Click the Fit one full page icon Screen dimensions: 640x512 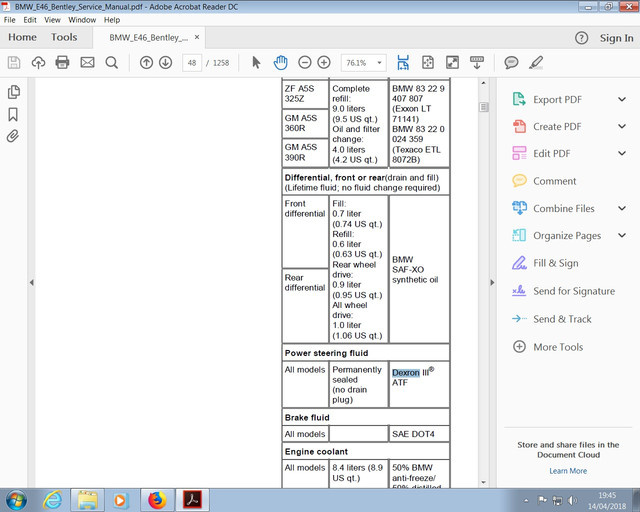point(428,62)
